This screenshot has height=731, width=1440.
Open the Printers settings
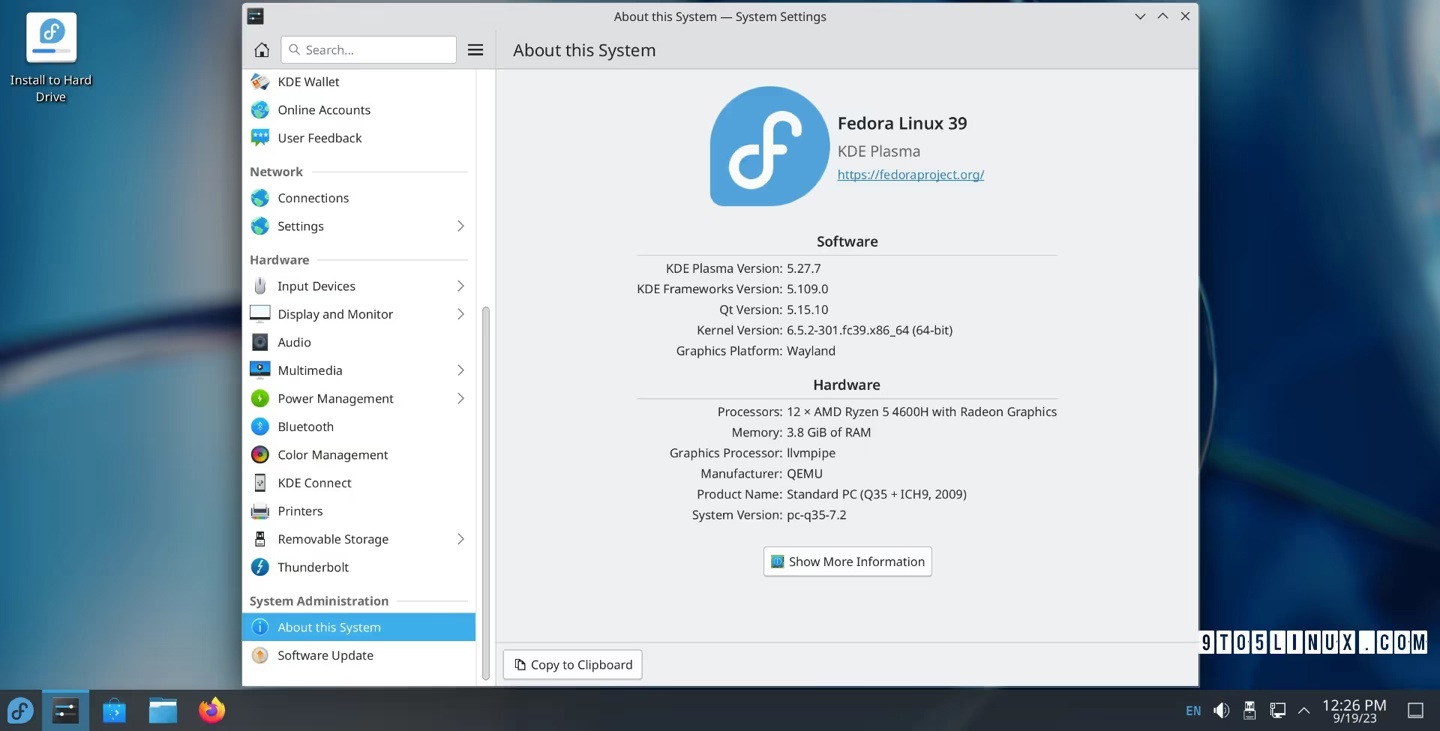pyautogui.click(x=359, y=510)
